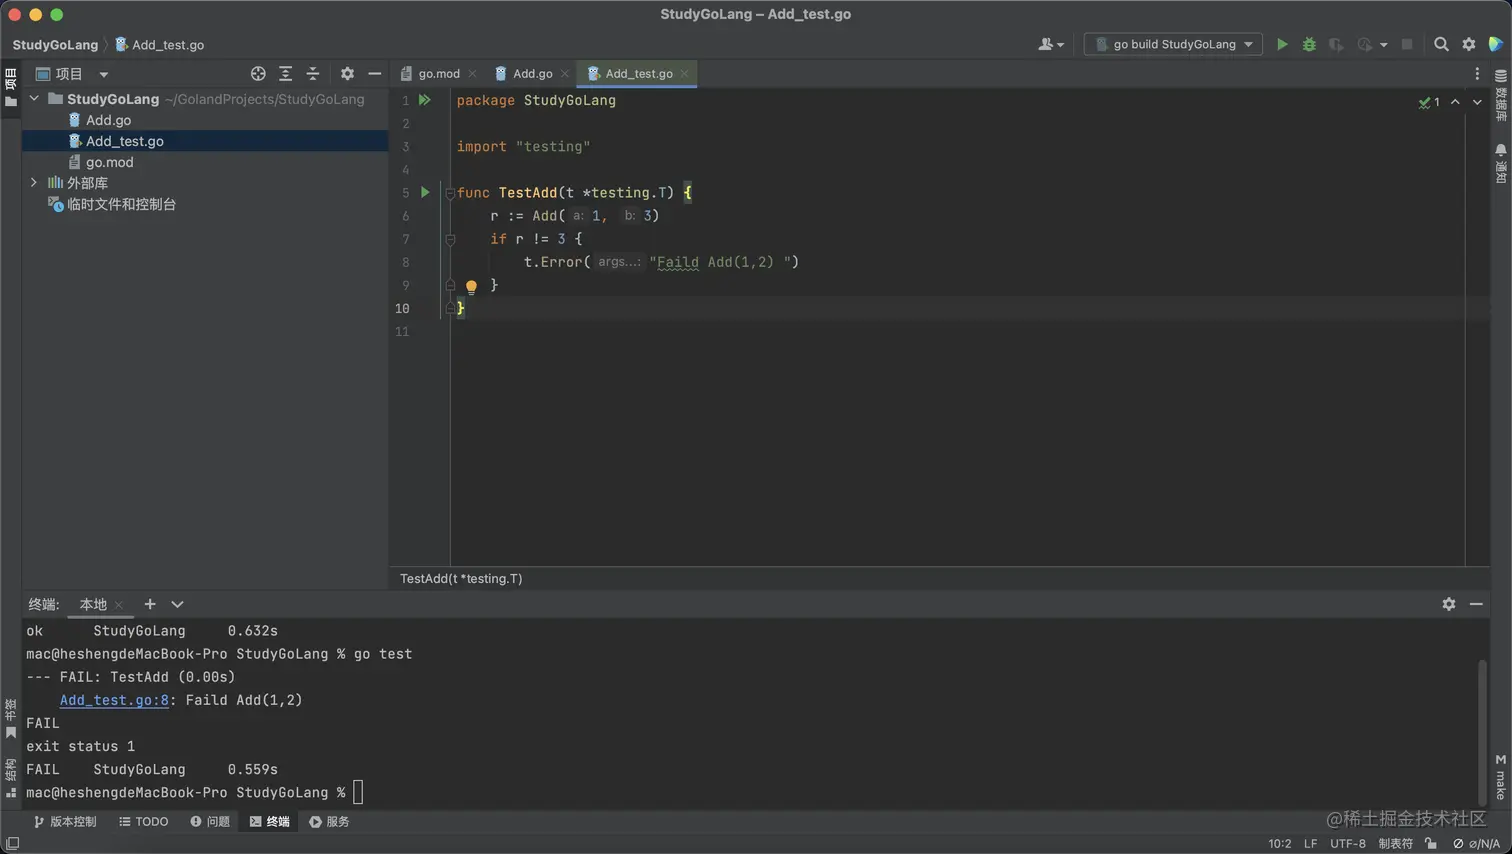1512x854 pixels.
Task: Open terminal session type dropdown
Action: (177, 604)
